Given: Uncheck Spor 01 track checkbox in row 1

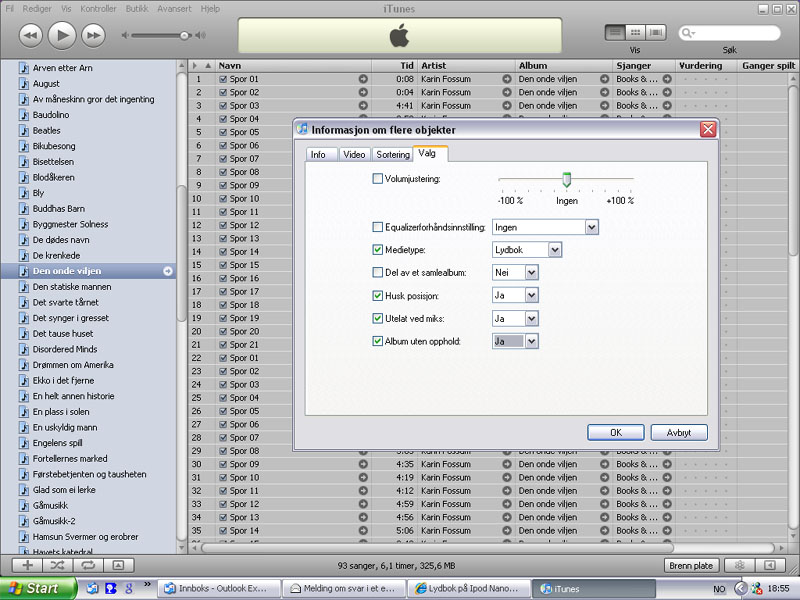Looking at the screenshot, I should pyautogui.click(x=223, y=79).
